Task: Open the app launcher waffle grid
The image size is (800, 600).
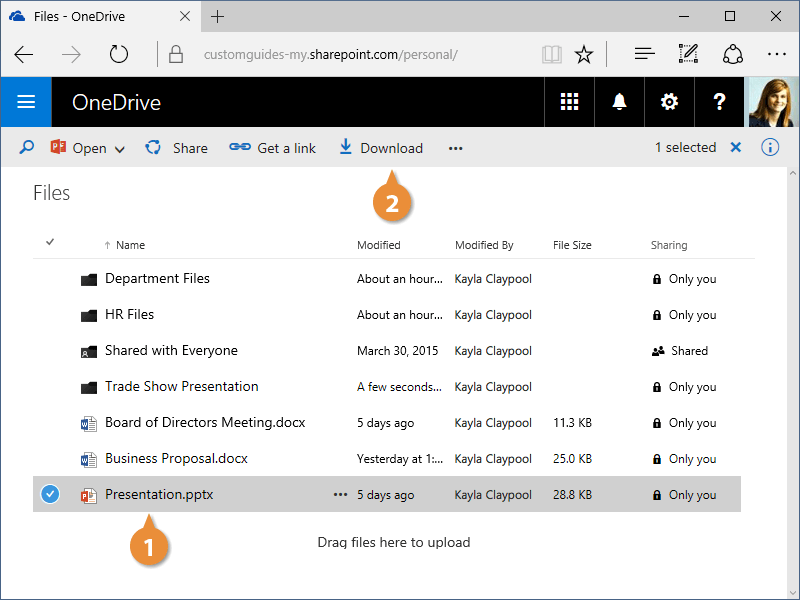Action: 569,102
